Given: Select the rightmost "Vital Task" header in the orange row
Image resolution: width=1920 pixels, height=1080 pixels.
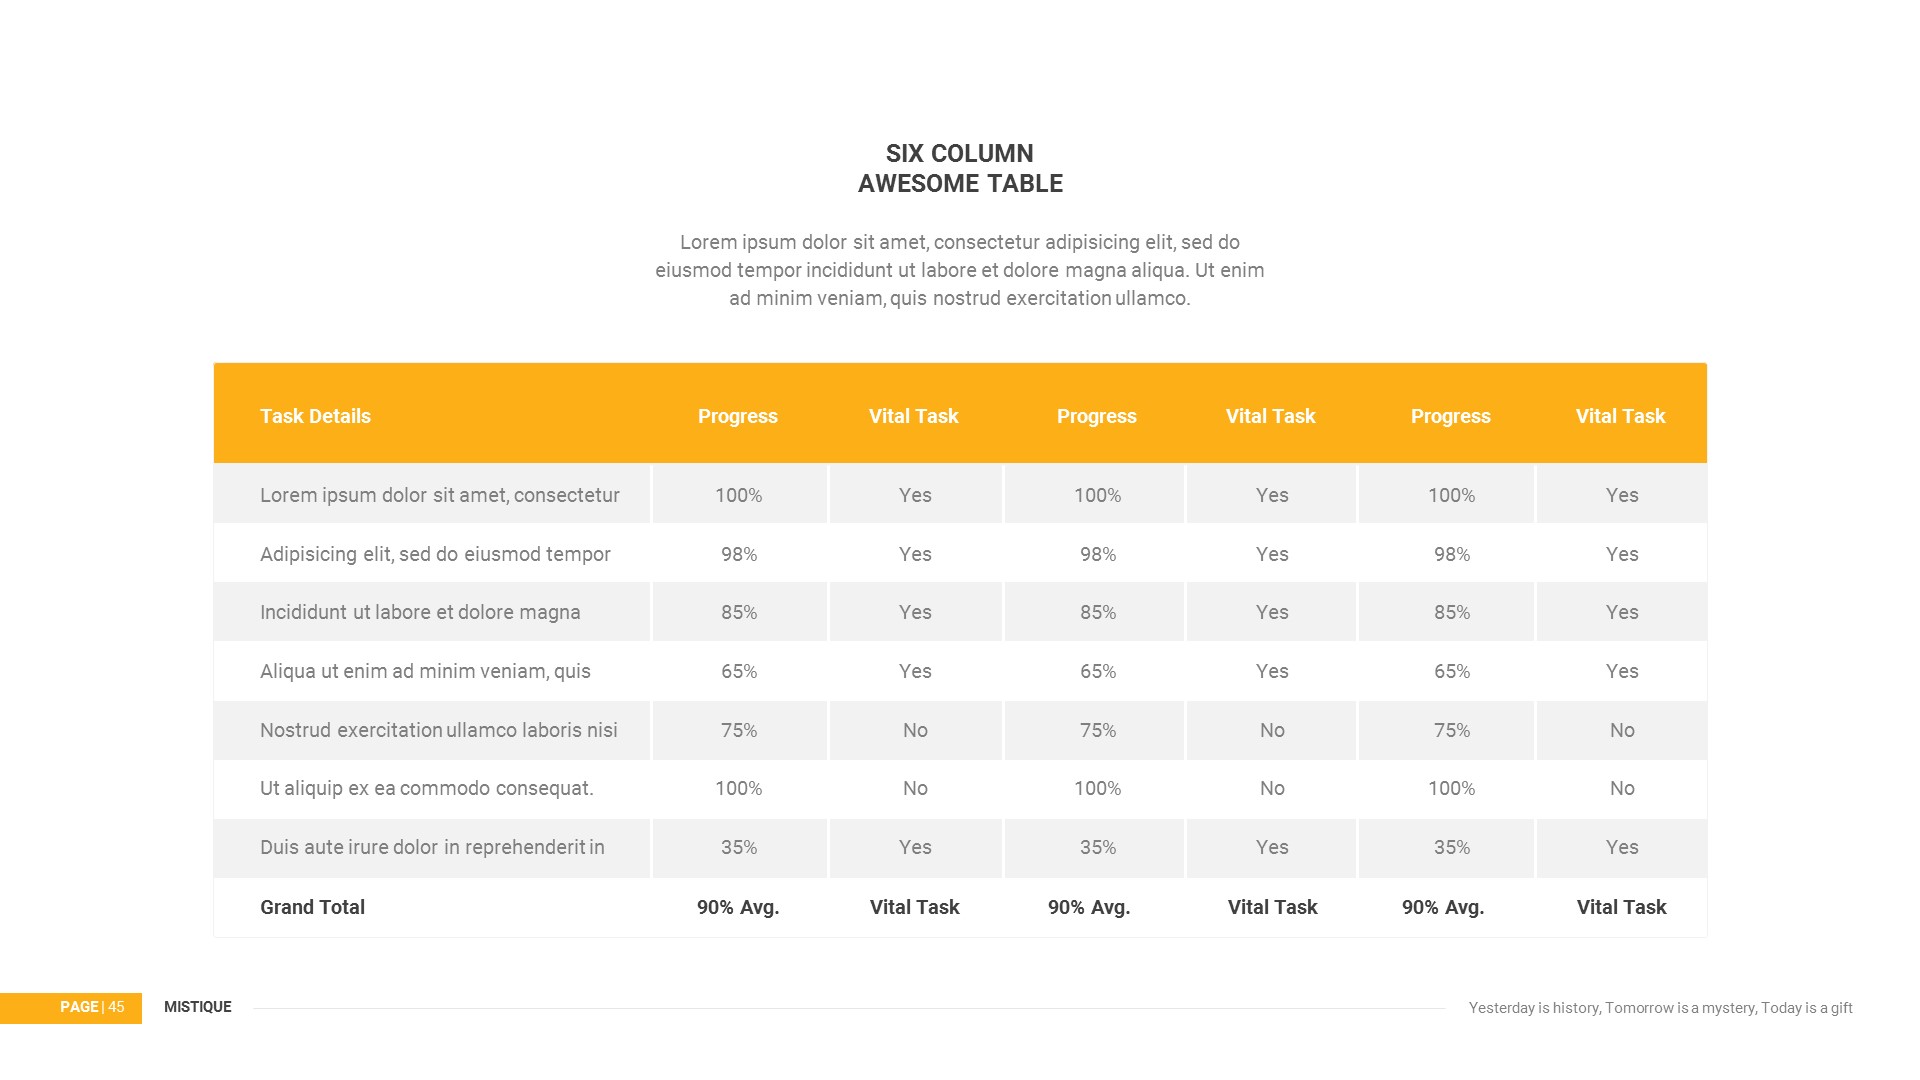Looking at the screenshot, I should 1620,416.
